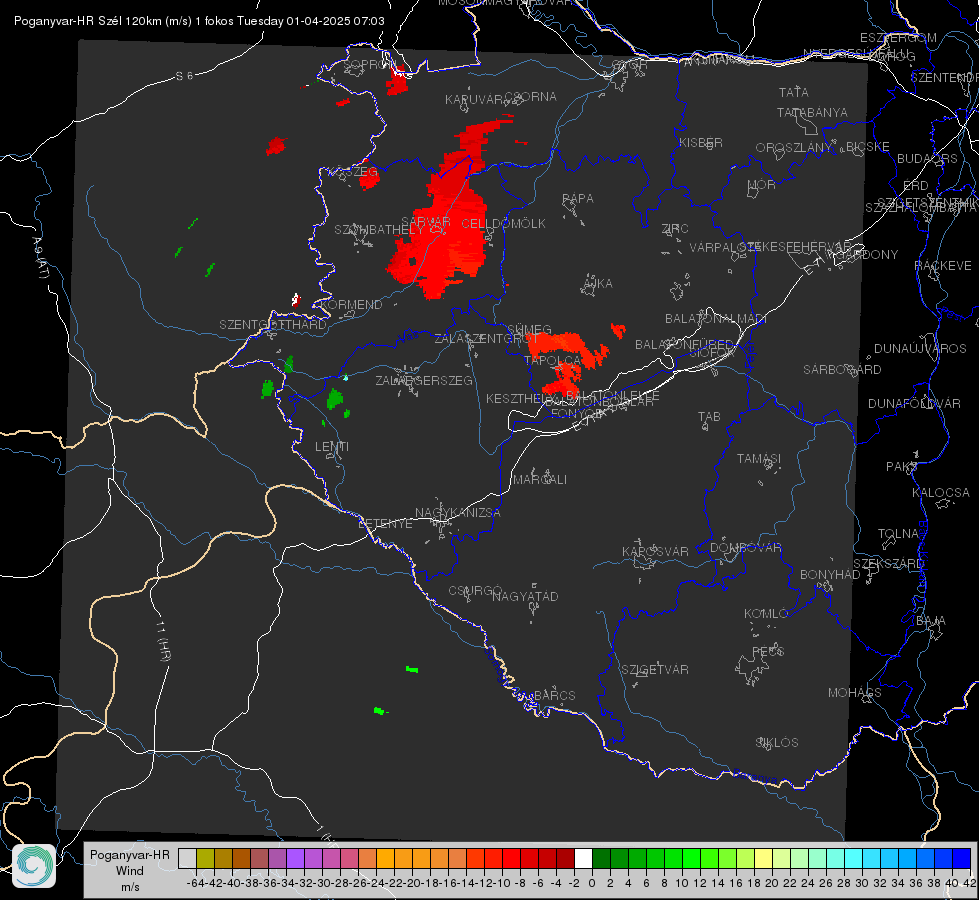Image resolution: width=979 pixels, height=900 pixels.
Task: Click the SARBOGARD city label
Action: 842,369
